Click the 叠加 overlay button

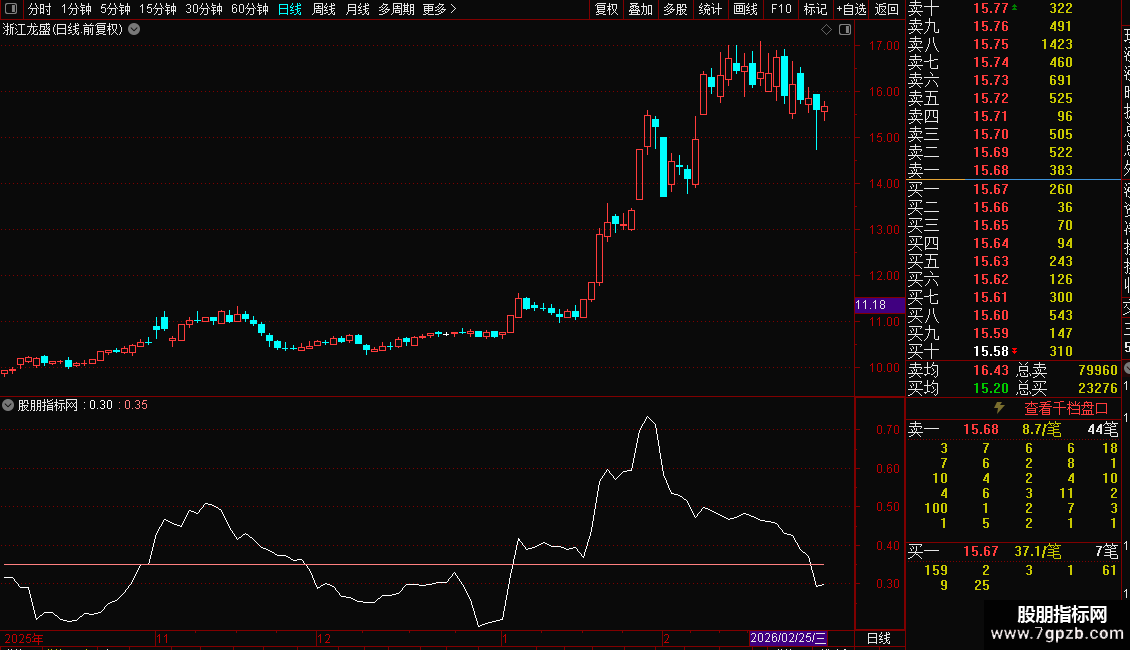(641, 9)
